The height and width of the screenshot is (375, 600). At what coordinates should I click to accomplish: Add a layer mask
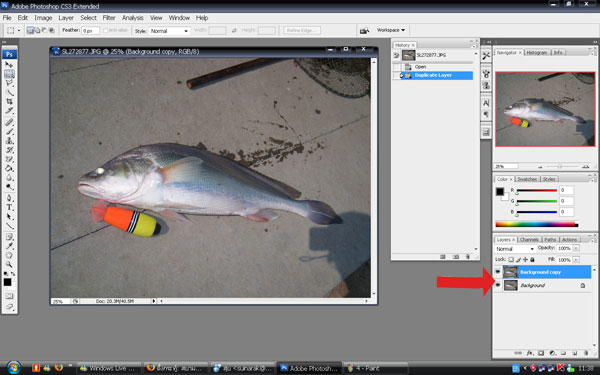tap(541, 353)
